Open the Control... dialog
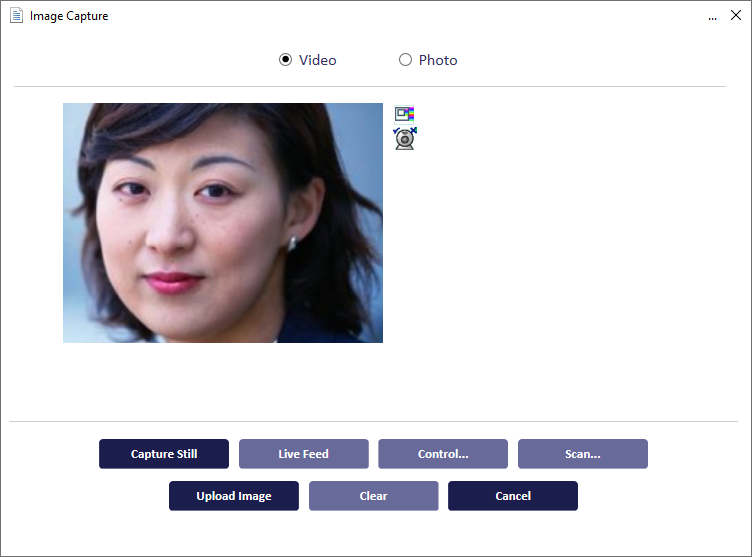The image size is (752, 557). 443,454
